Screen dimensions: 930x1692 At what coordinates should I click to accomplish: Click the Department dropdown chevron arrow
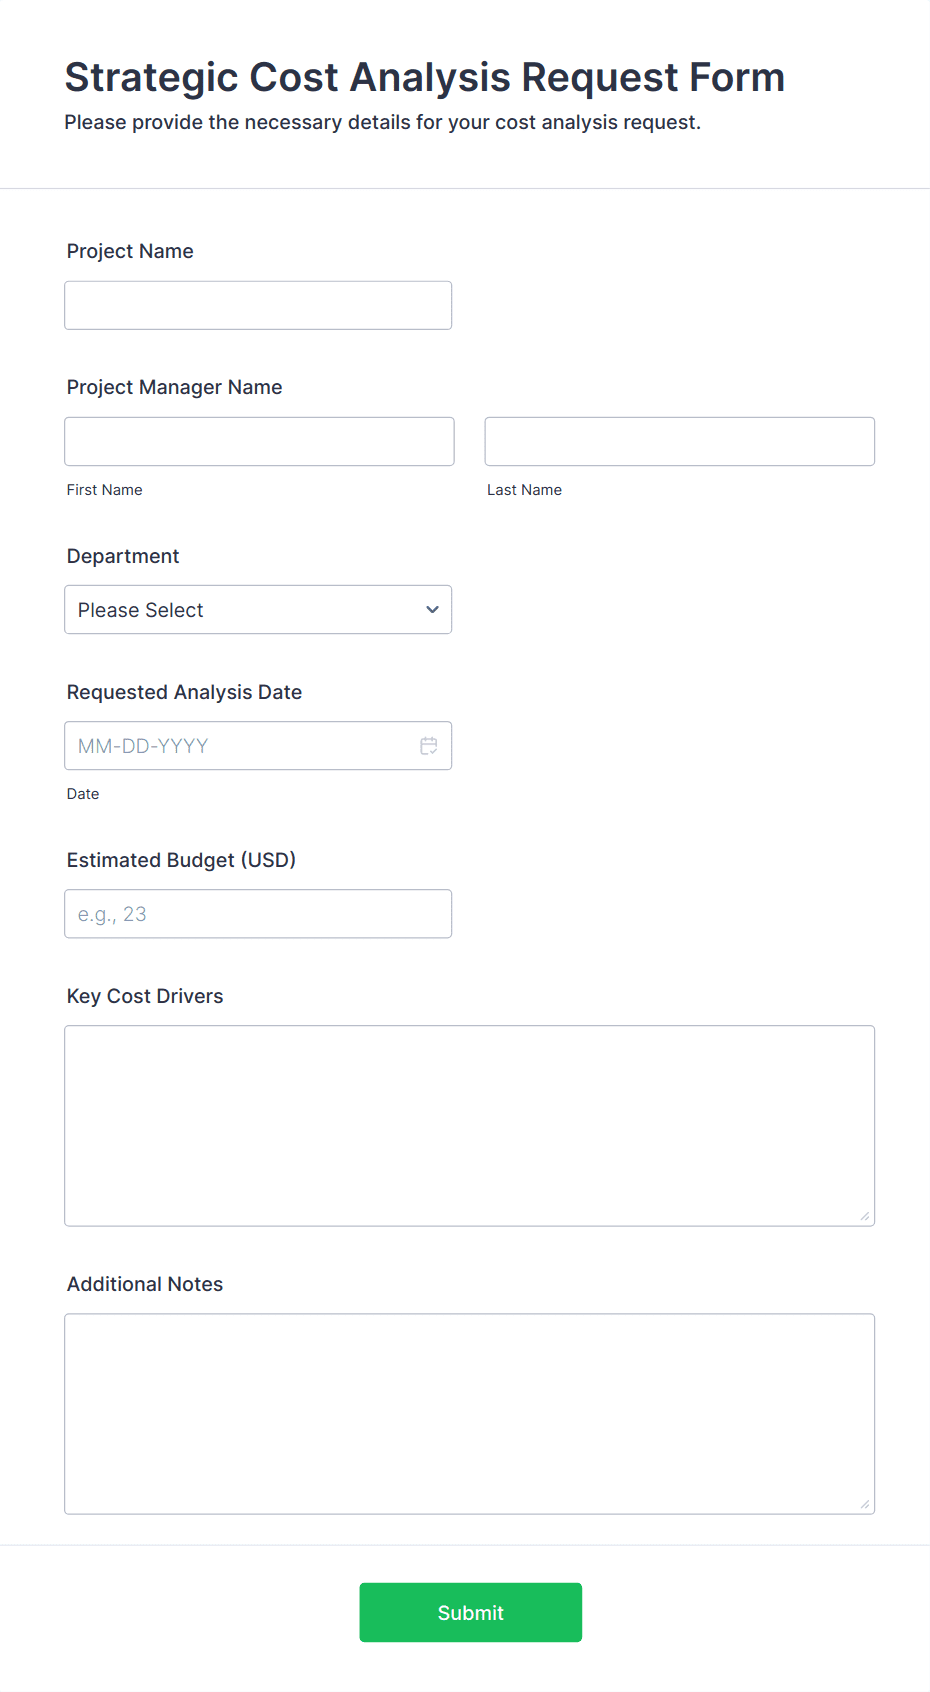pyautogui.click(x=432, y=610)
